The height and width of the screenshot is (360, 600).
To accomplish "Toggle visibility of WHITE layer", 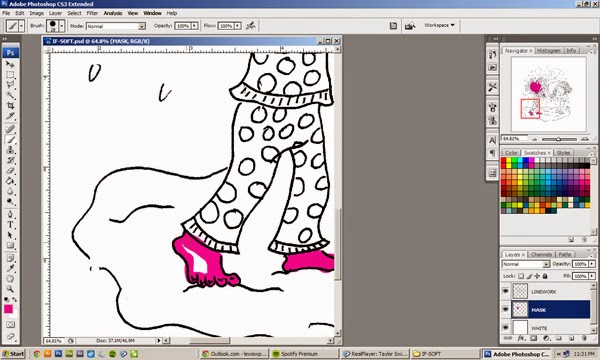I will (x=505, y=328).
